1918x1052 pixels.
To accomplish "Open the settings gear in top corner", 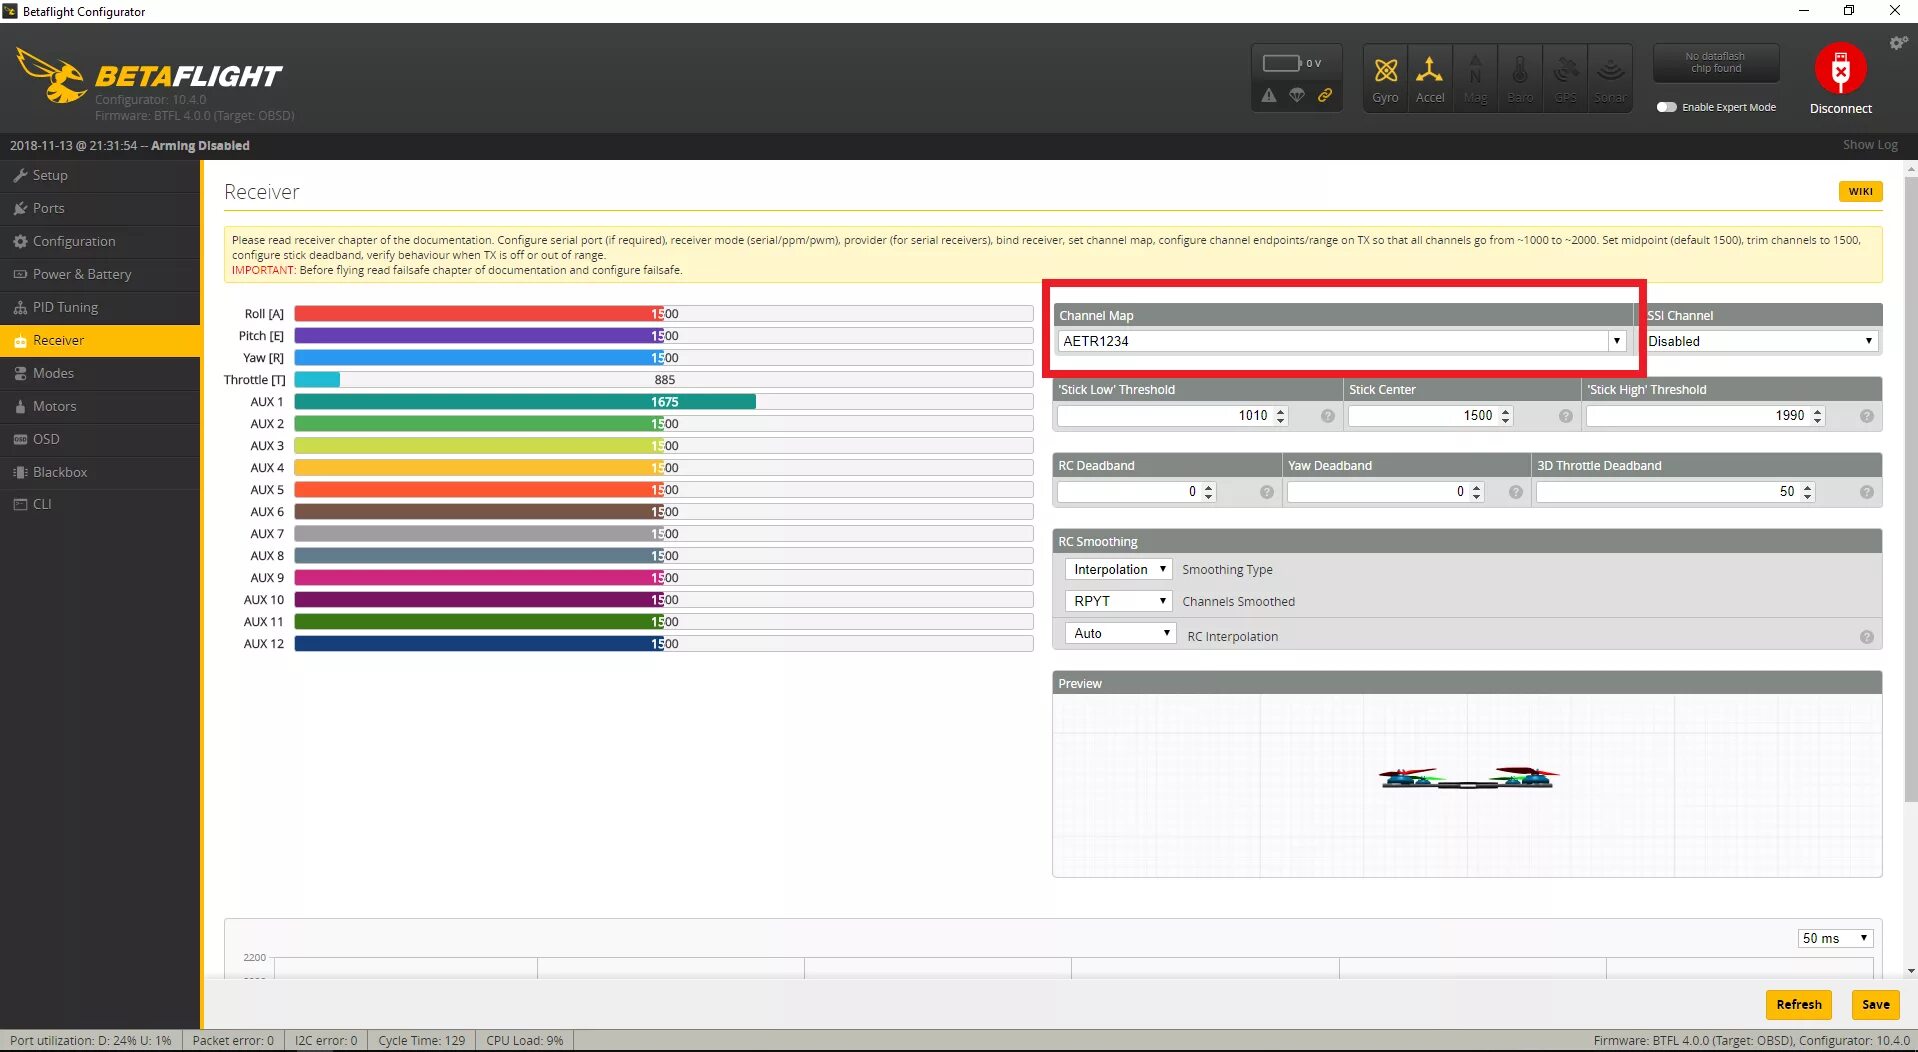I will (x=1898, y=43).
